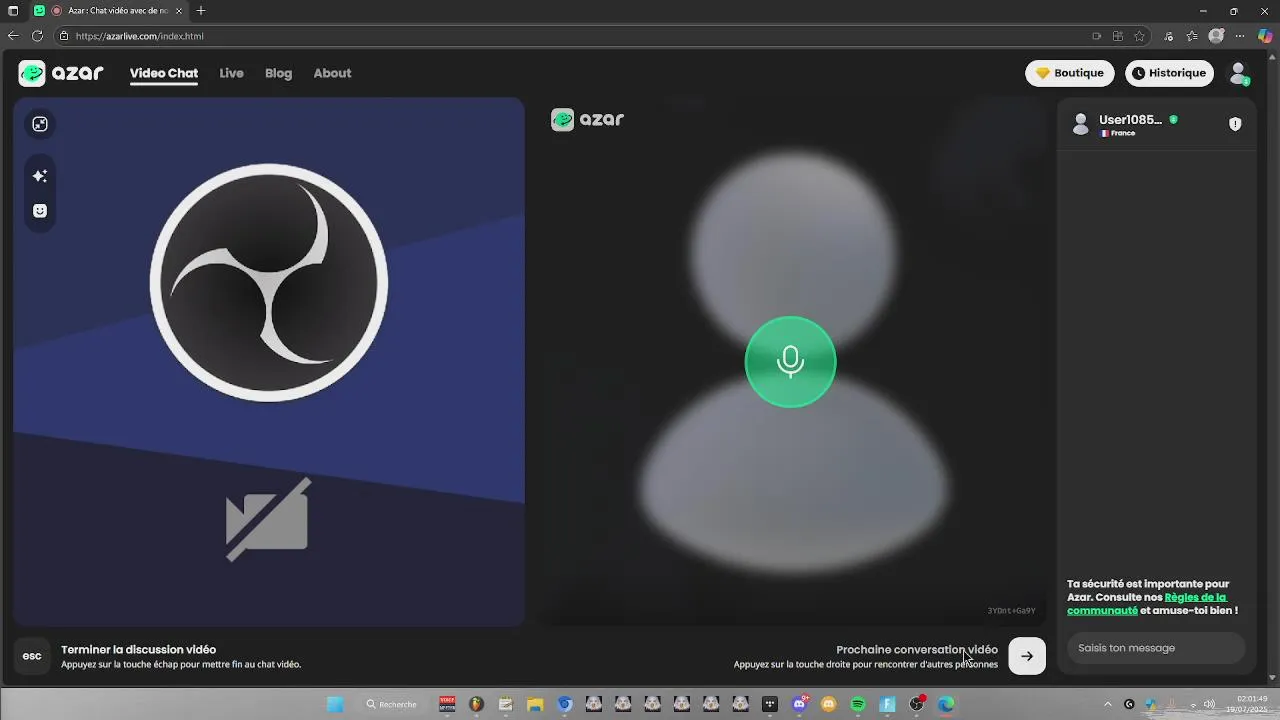
Task: Open the sparkle effects icon
Action: tap(40, 176)
